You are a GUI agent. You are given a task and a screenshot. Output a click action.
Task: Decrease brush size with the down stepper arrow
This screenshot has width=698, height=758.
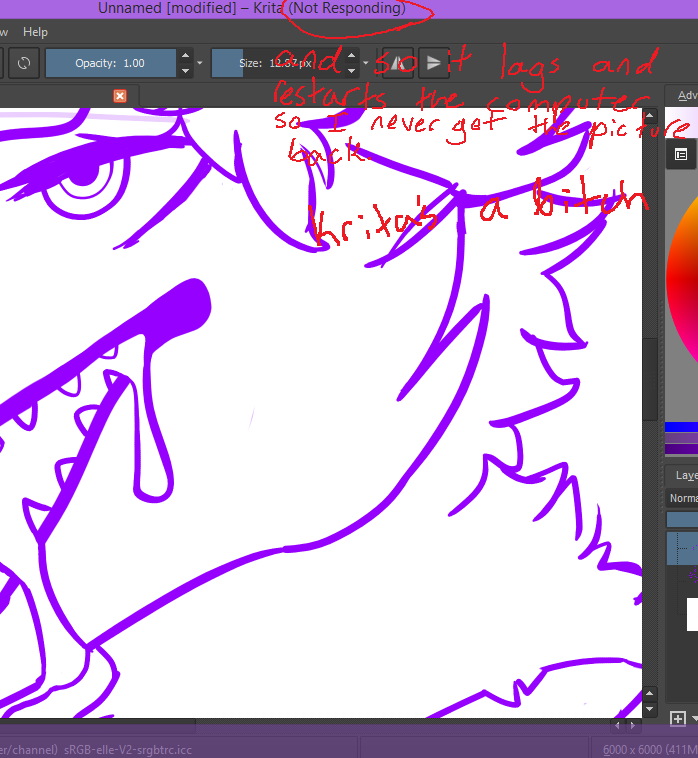click(351, 70)
